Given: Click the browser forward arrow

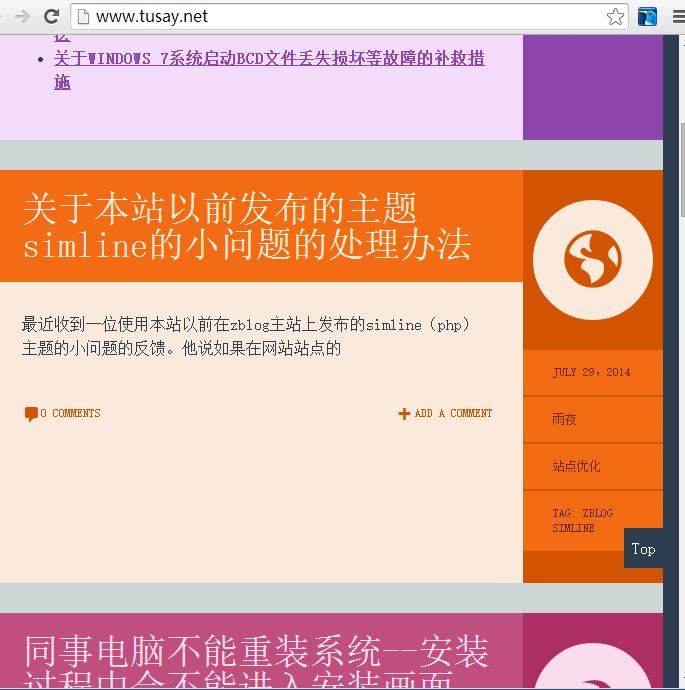Looking at the screenshot, I should point(22,17).
